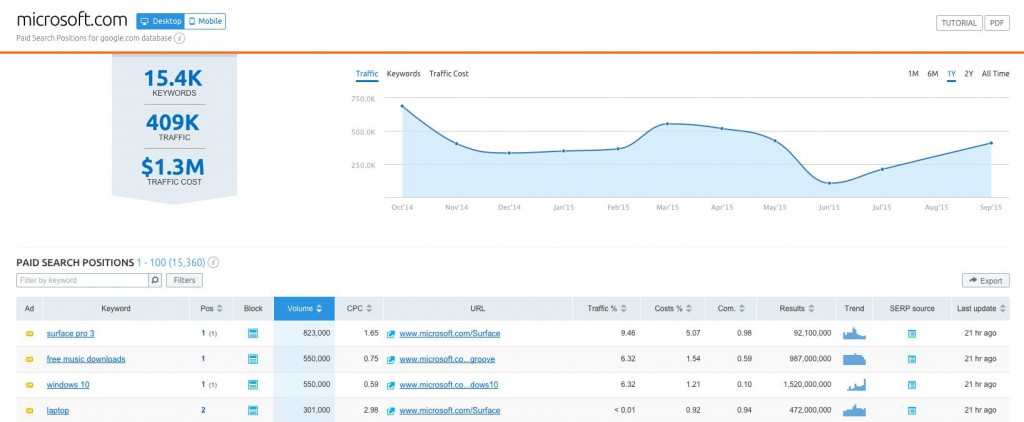Screen dimensions: 1024x422
Task: Download the report with the PDF button
Action: [x=997, y=23]
